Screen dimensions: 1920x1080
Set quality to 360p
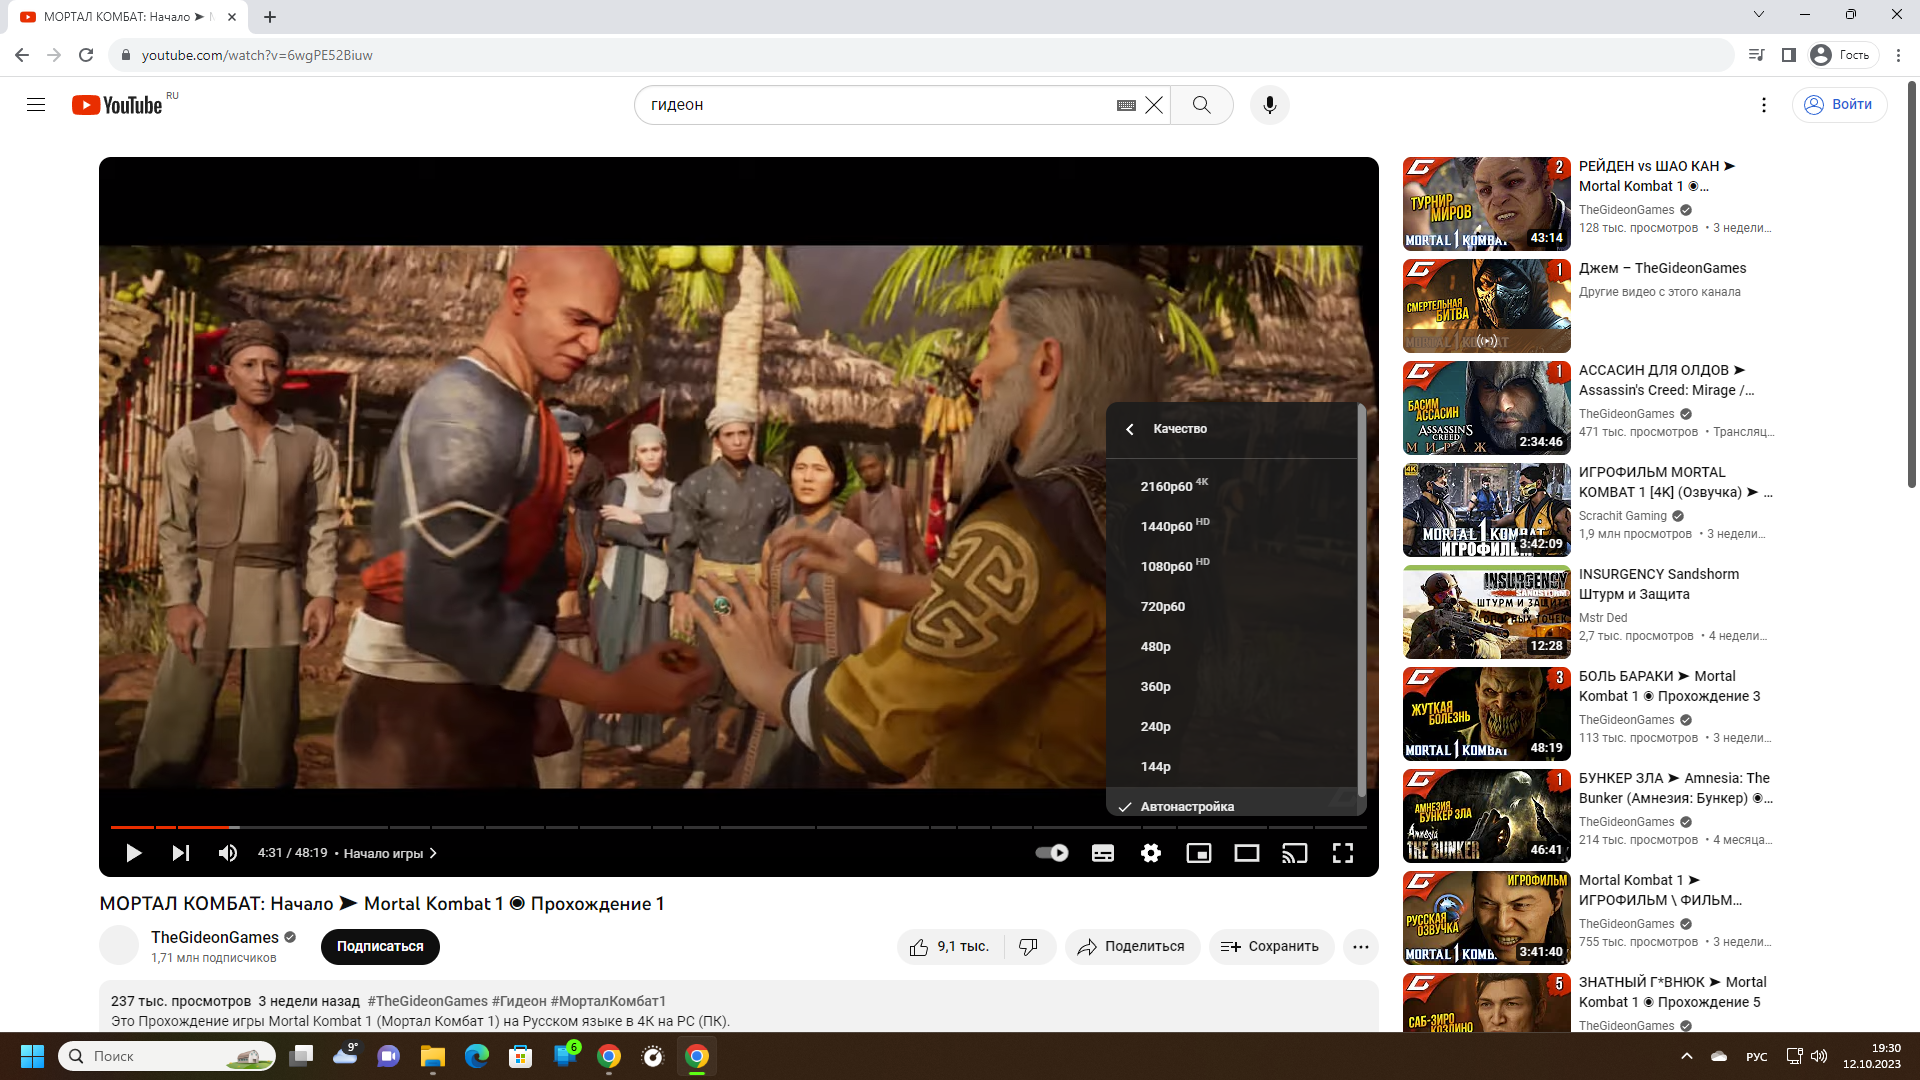pos(1232,686)
